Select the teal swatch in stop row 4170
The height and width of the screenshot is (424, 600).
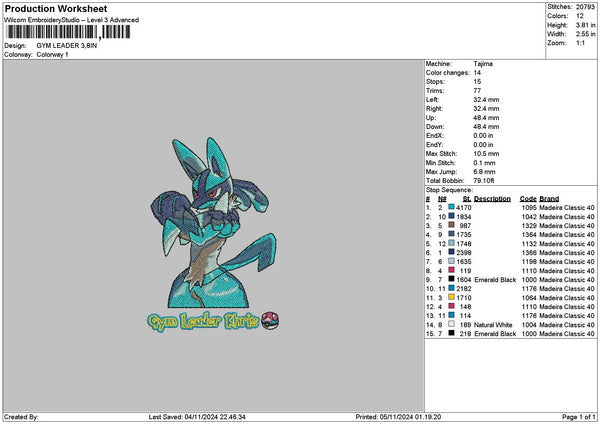point(452,207)
